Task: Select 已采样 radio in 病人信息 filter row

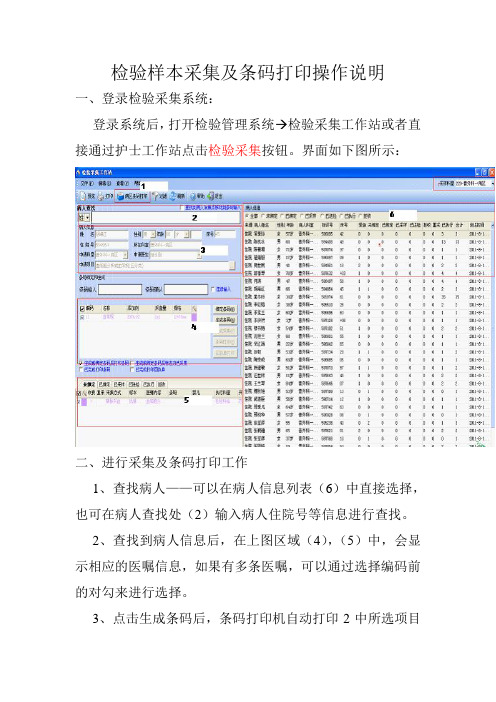Action: pos(302,216)
